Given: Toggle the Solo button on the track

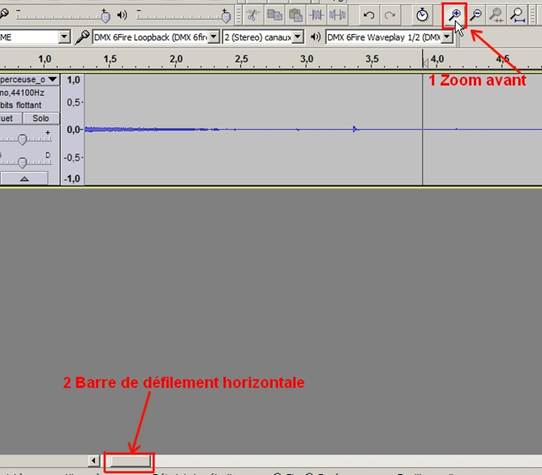Looking at the screenshot, I should (x=41, y=118).
